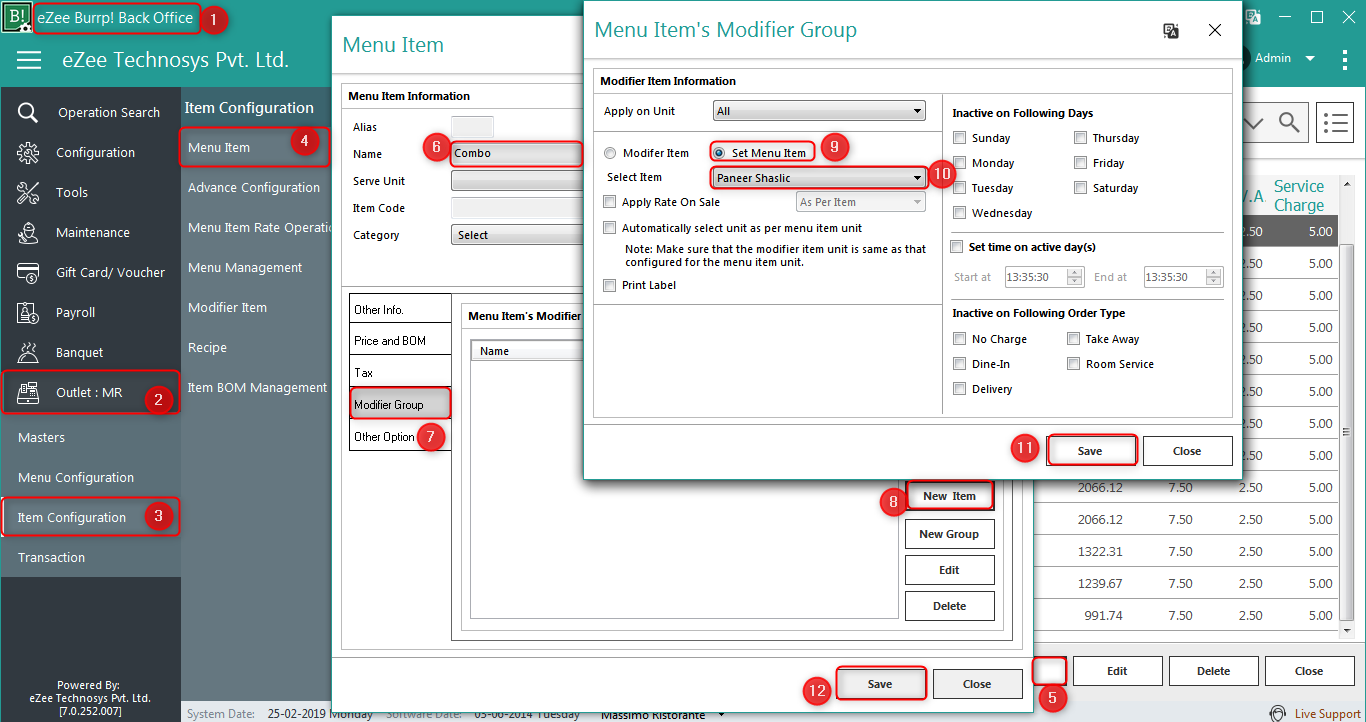The width and height of the screenshot is (1366, 722).
Task: Open the Select Item dropdown showing Paneer Shaslic
Action: point(819,178)
